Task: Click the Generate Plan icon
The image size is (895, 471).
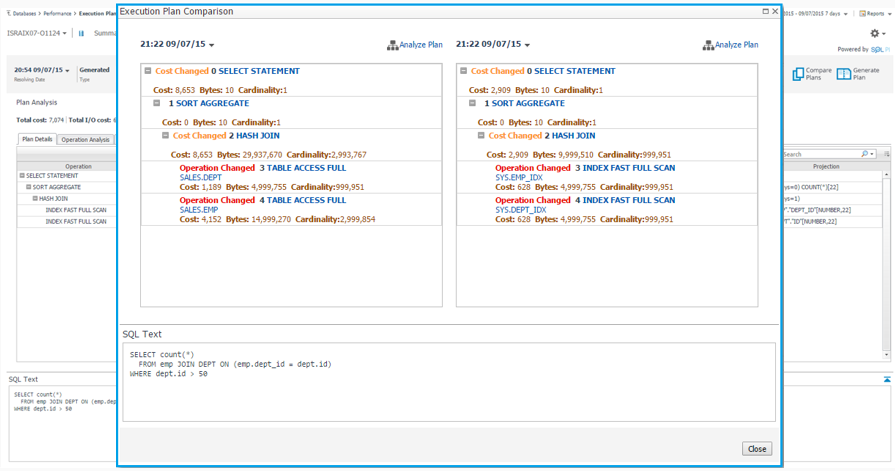Action: coord(844,75)
